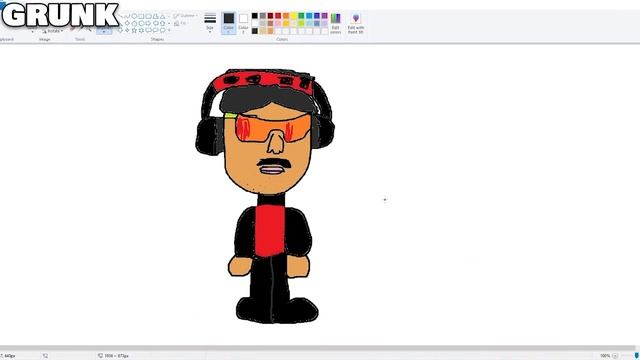This screenshot has width=640, height=360.
Task: Pick the green color swatch
Action: 301,16
